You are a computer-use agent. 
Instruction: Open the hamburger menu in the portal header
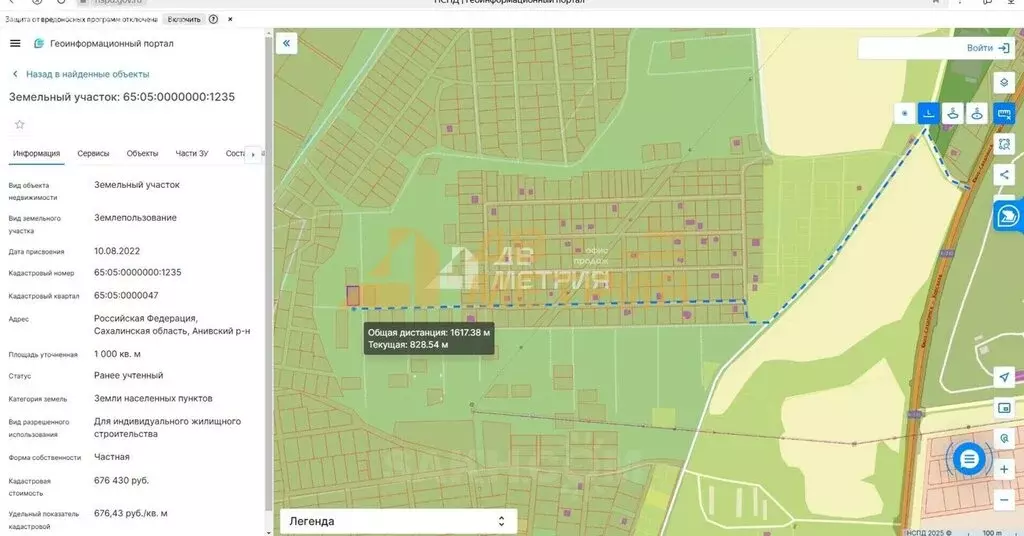[15, 44]
